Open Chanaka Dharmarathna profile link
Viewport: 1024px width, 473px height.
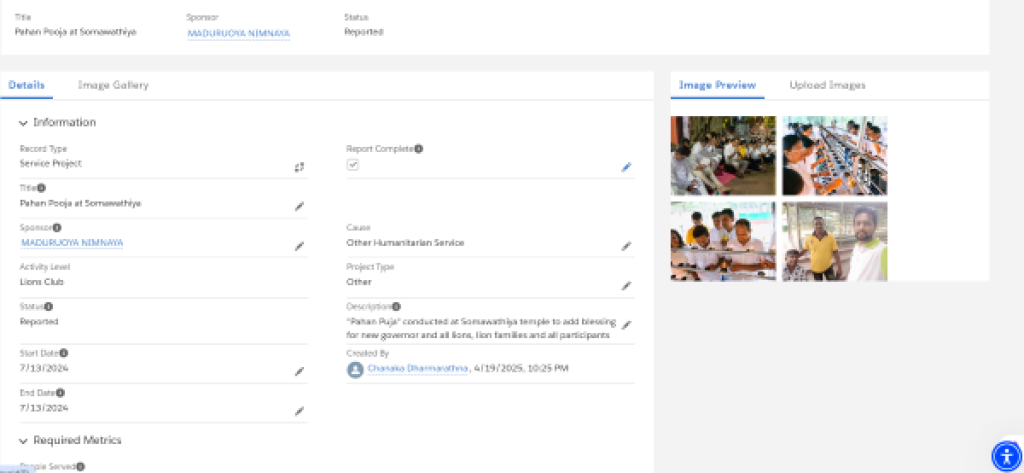pos(418,368)
